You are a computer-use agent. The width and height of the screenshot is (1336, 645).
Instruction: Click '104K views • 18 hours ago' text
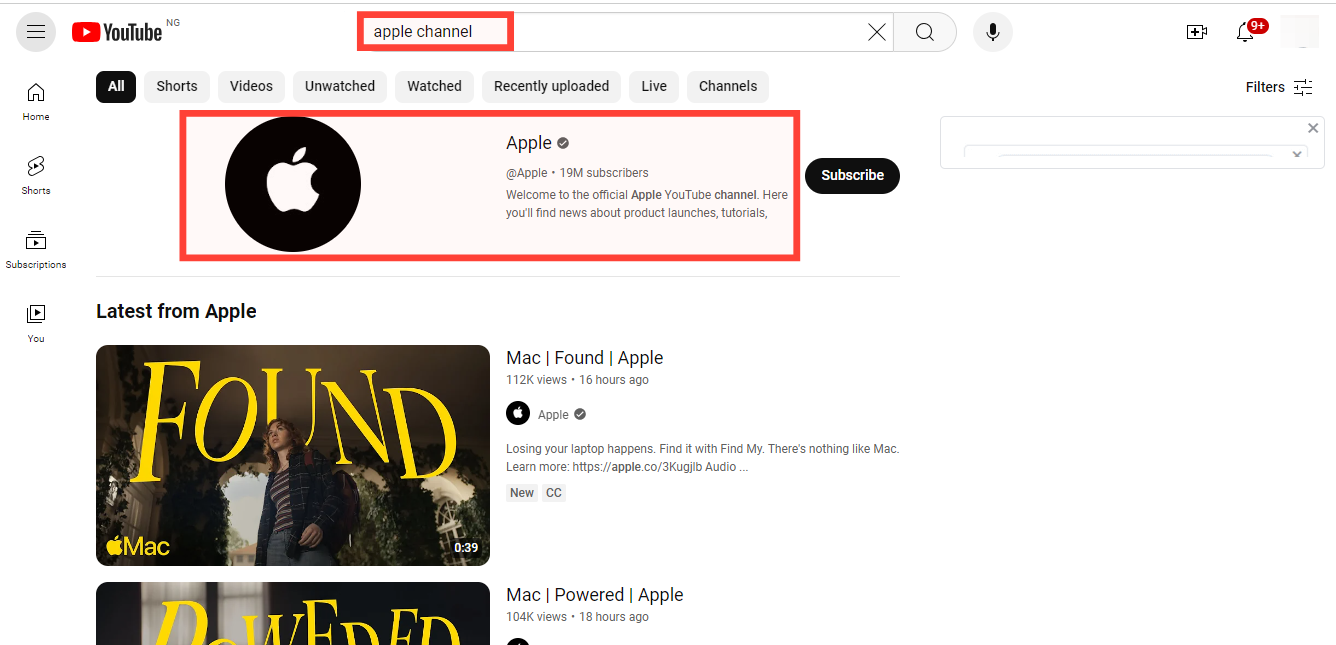(x=577, y=617)
